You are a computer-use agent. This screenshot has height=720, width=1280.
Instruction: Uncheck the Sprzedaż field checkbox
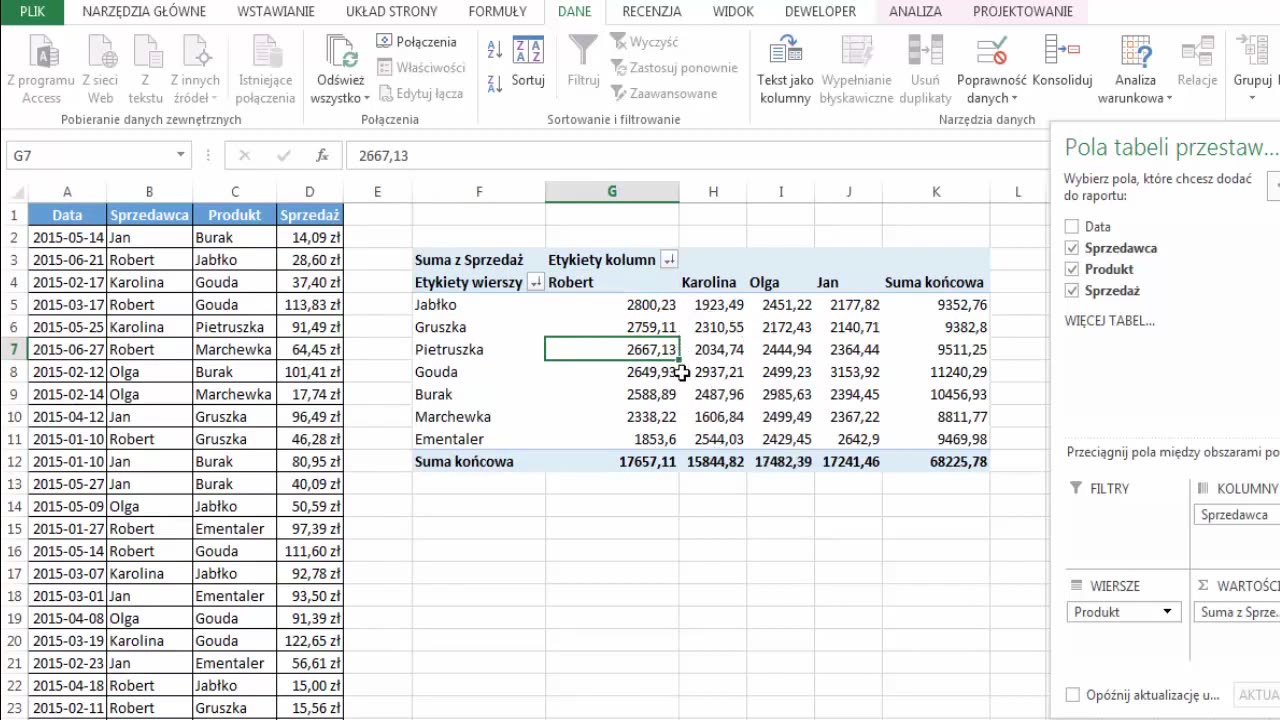coord(1073,291)
